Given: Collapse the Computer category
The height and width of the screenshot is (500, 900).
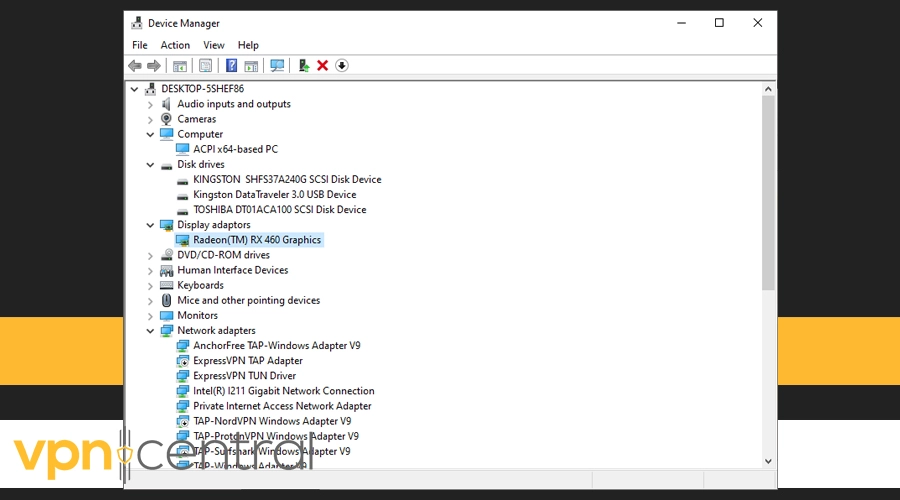Looking at the screenshot, I should point(150,134).
